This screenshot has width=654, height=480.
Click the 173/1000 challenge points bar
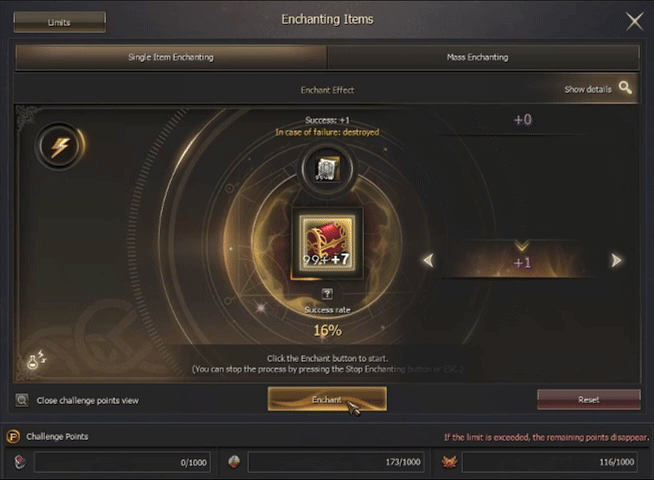[x=336, y=462]
